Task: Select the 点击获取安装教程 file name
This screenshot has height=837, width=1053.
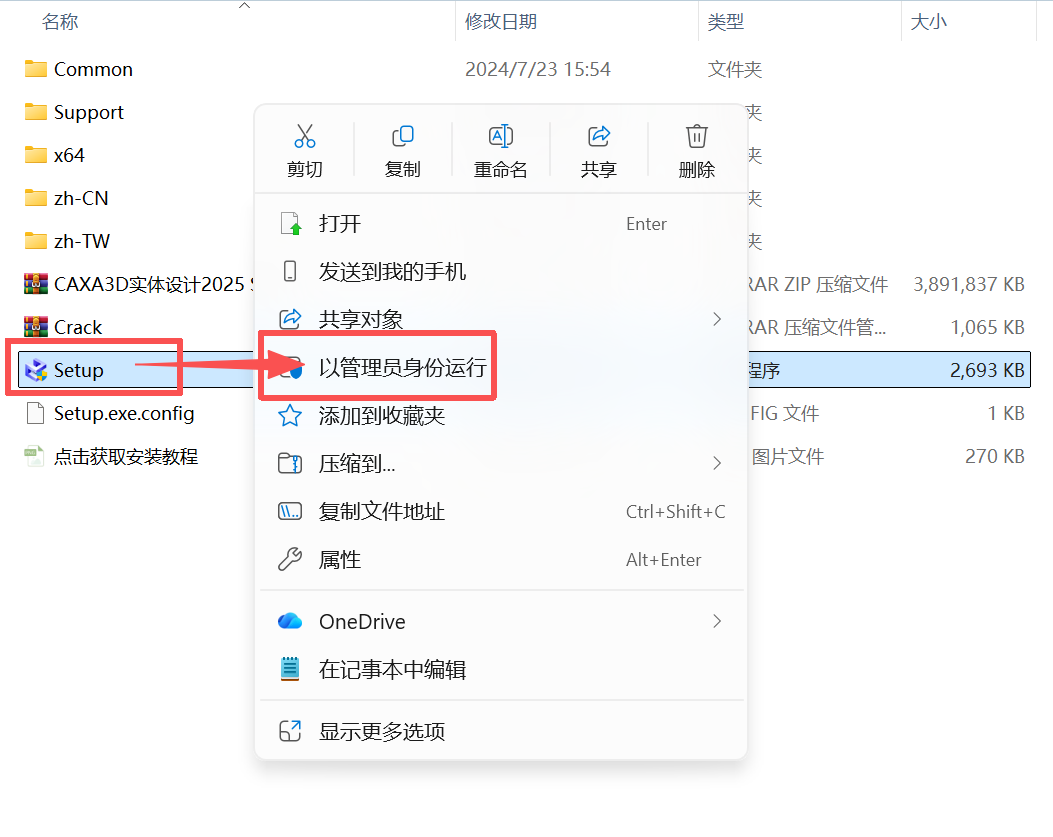Action: coord(126,457)
